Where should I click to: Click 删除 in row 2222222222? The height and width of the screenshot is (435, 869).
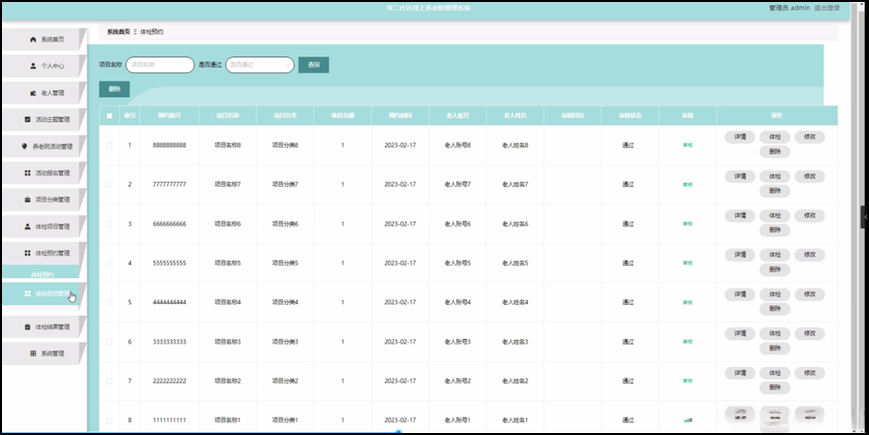(775, 388)
